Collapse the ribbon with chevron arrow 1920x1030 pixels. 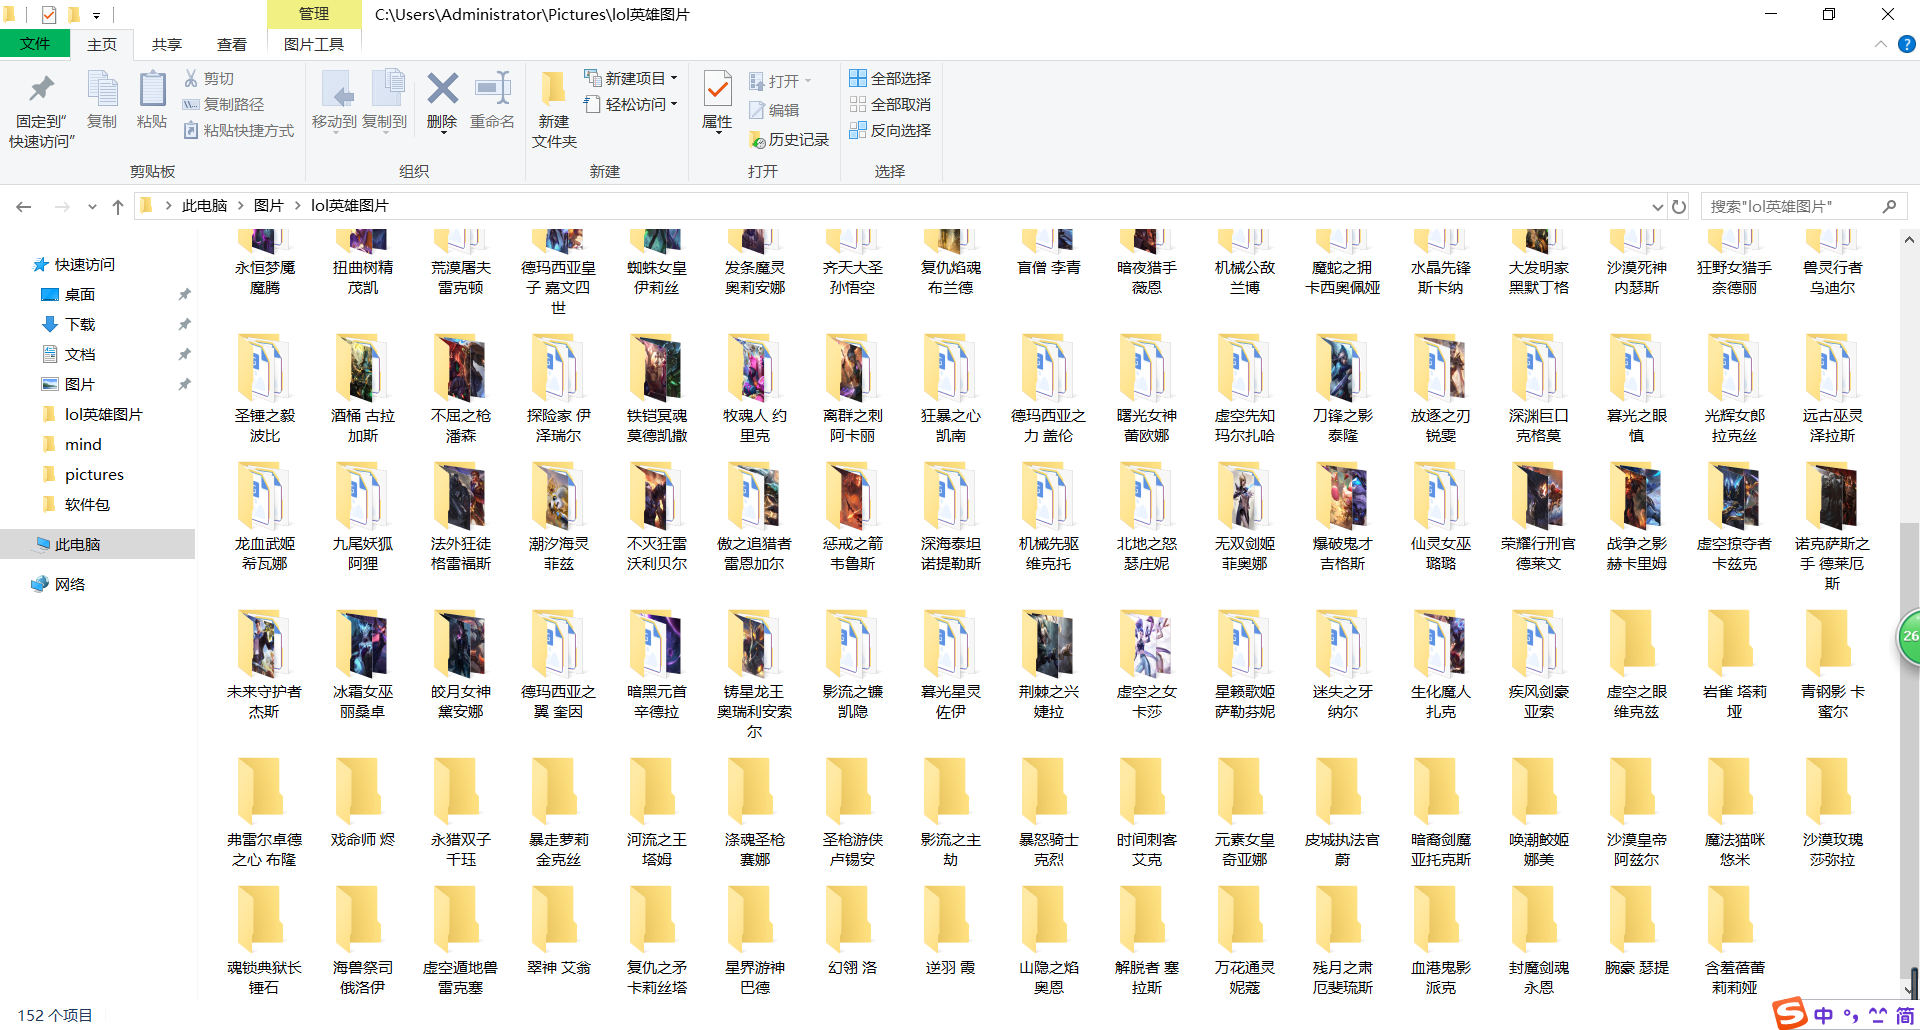point(1880,44)
